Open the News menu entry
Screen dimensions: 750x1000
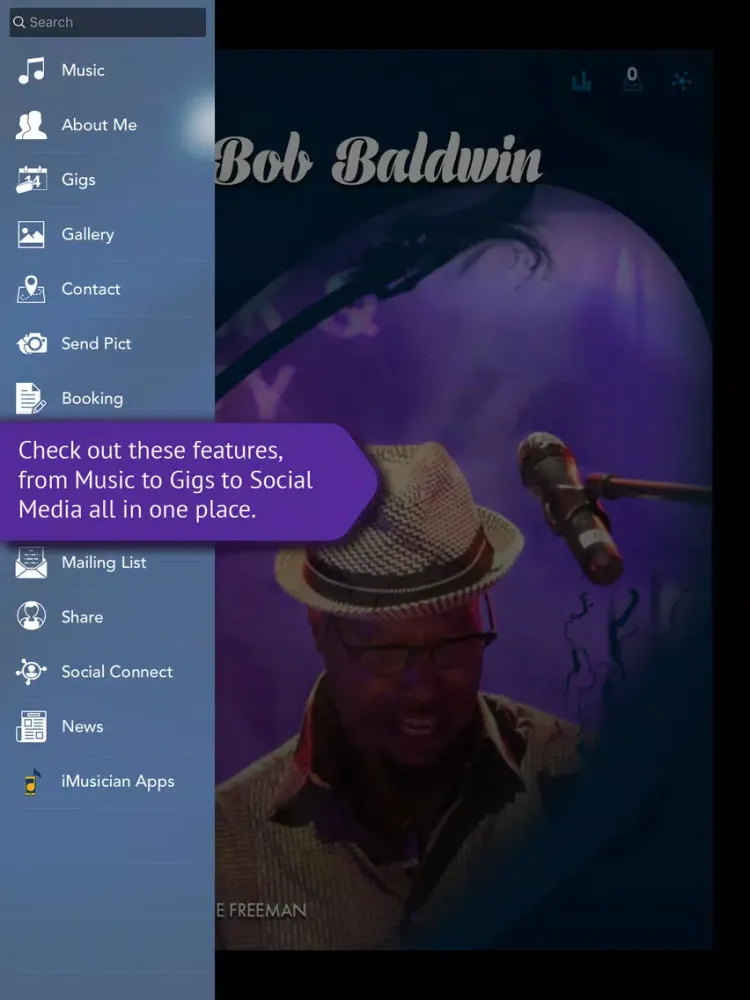[x=107, y=726]
